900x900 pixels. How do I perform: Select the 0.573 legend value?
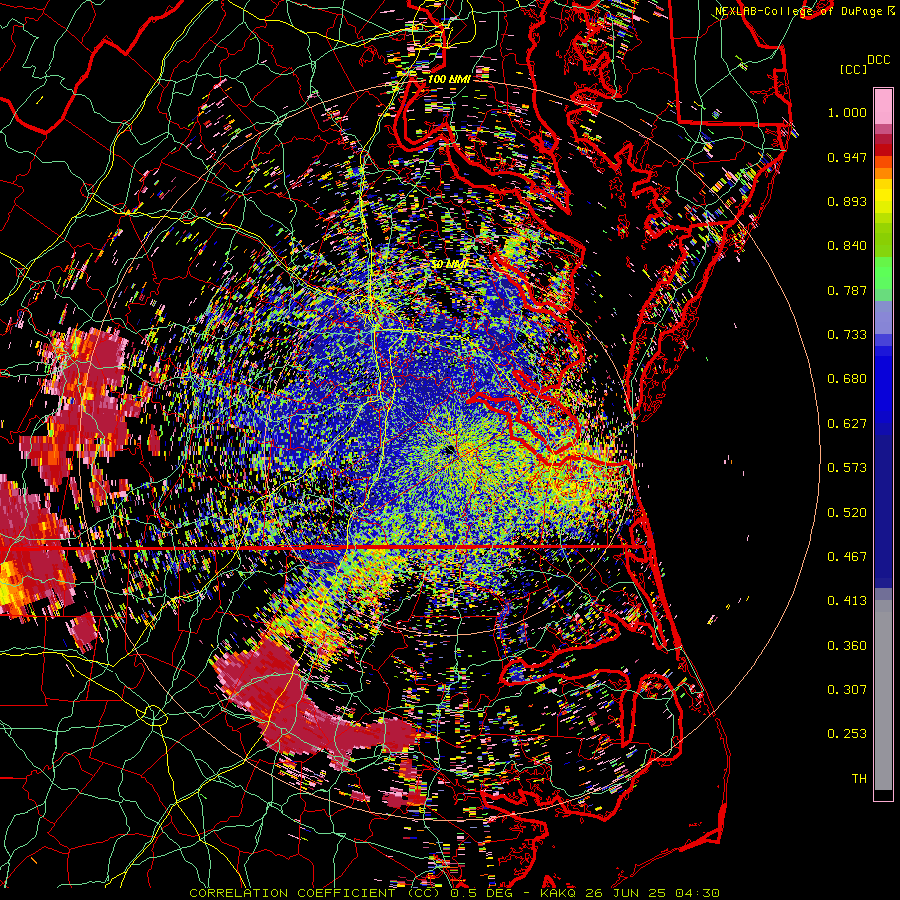[x=847, y=468]
